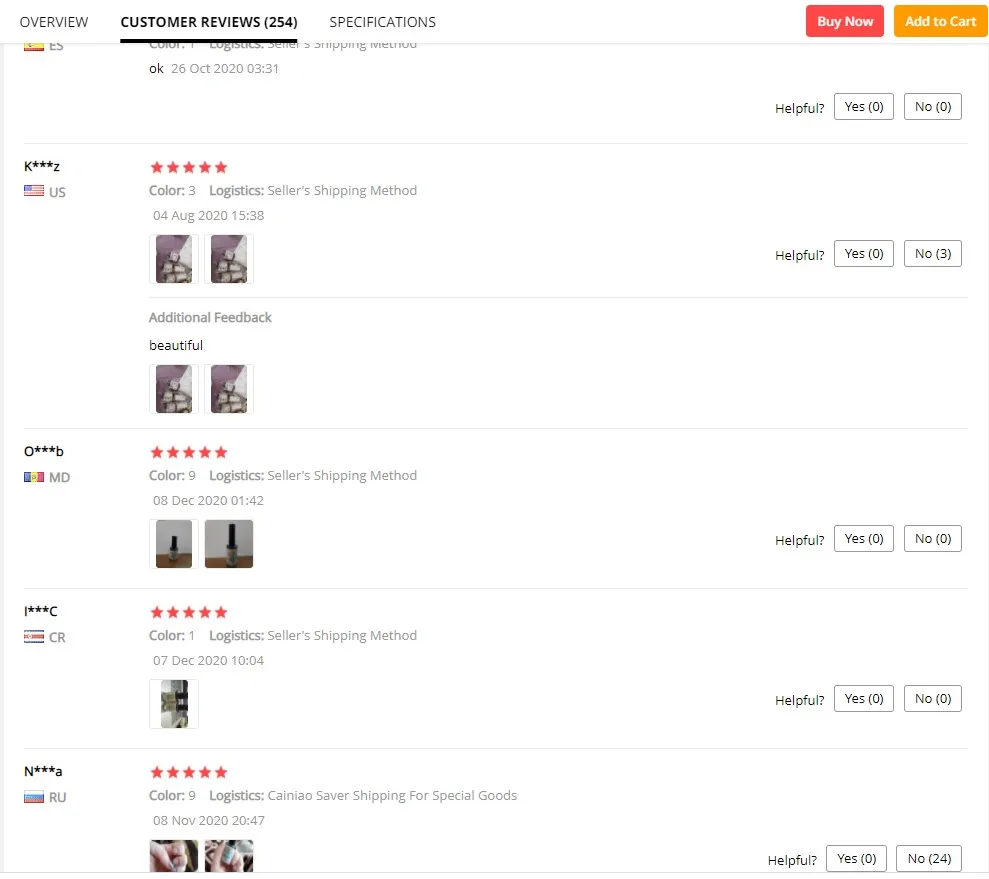989x879 pixels.
Task: Open the Overview tab
Action: [54, 22]
